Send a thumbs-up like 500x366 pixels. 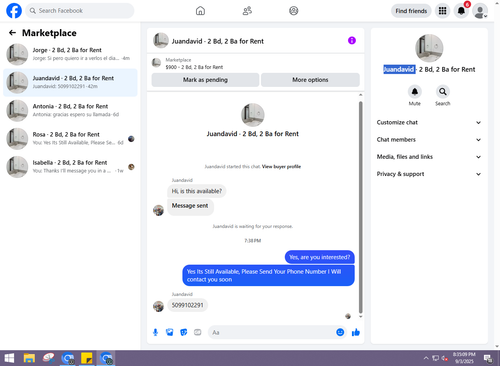pyautogui.click(x=356, y=332)
